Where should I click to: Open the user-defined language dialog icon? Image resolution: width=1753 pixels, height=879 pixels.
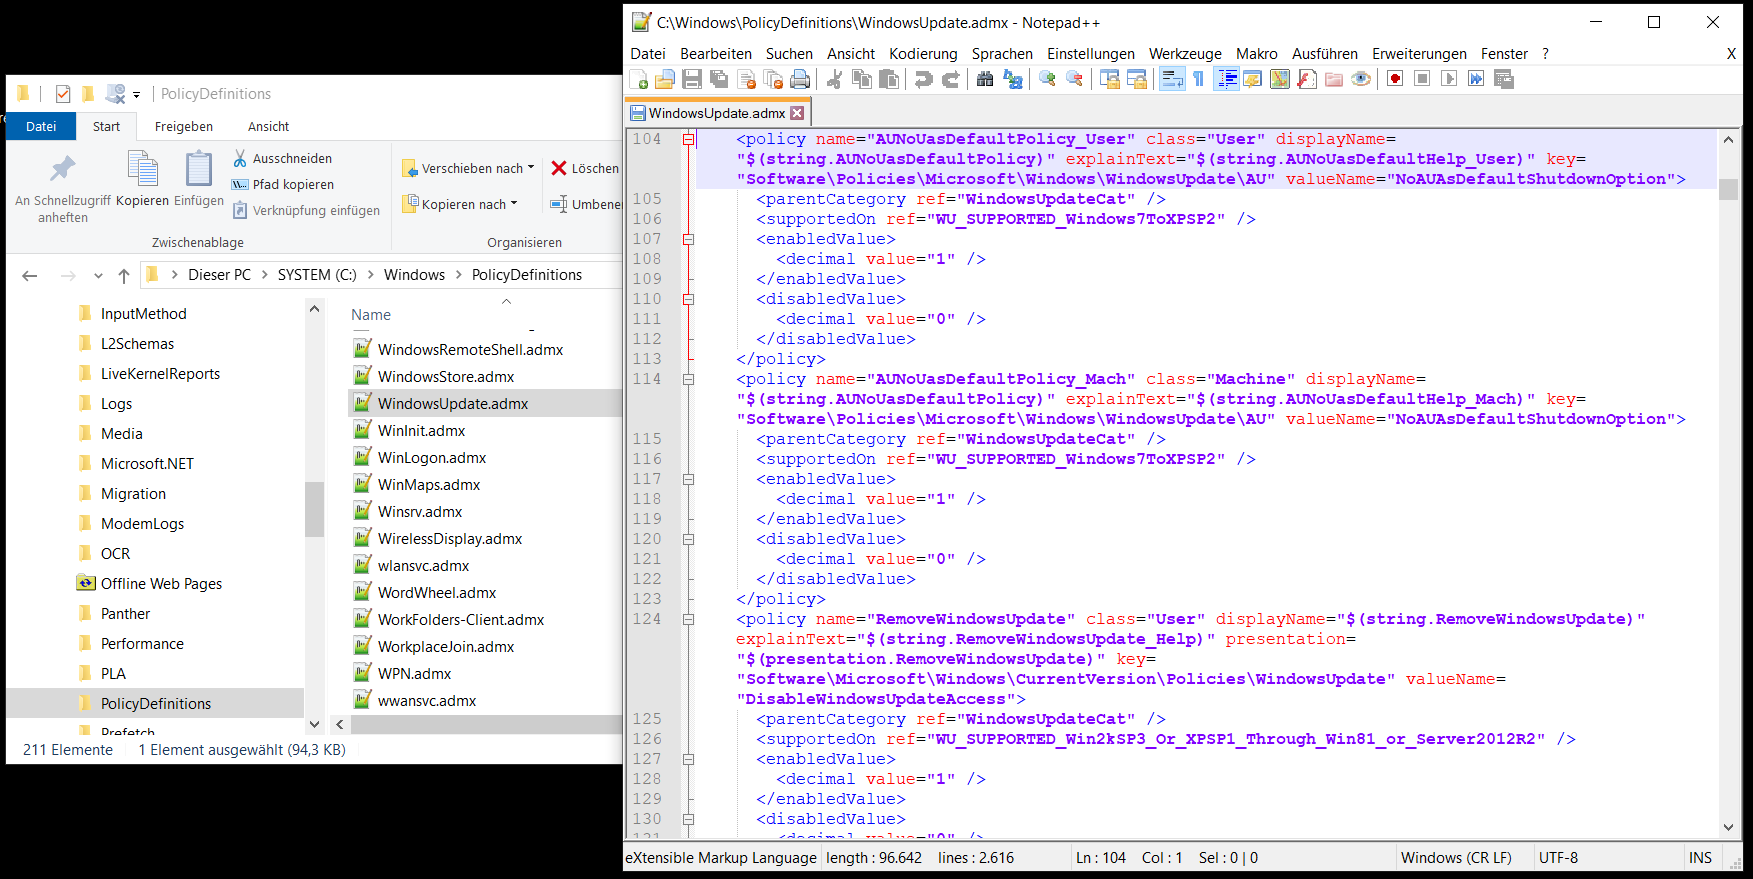1252,79
